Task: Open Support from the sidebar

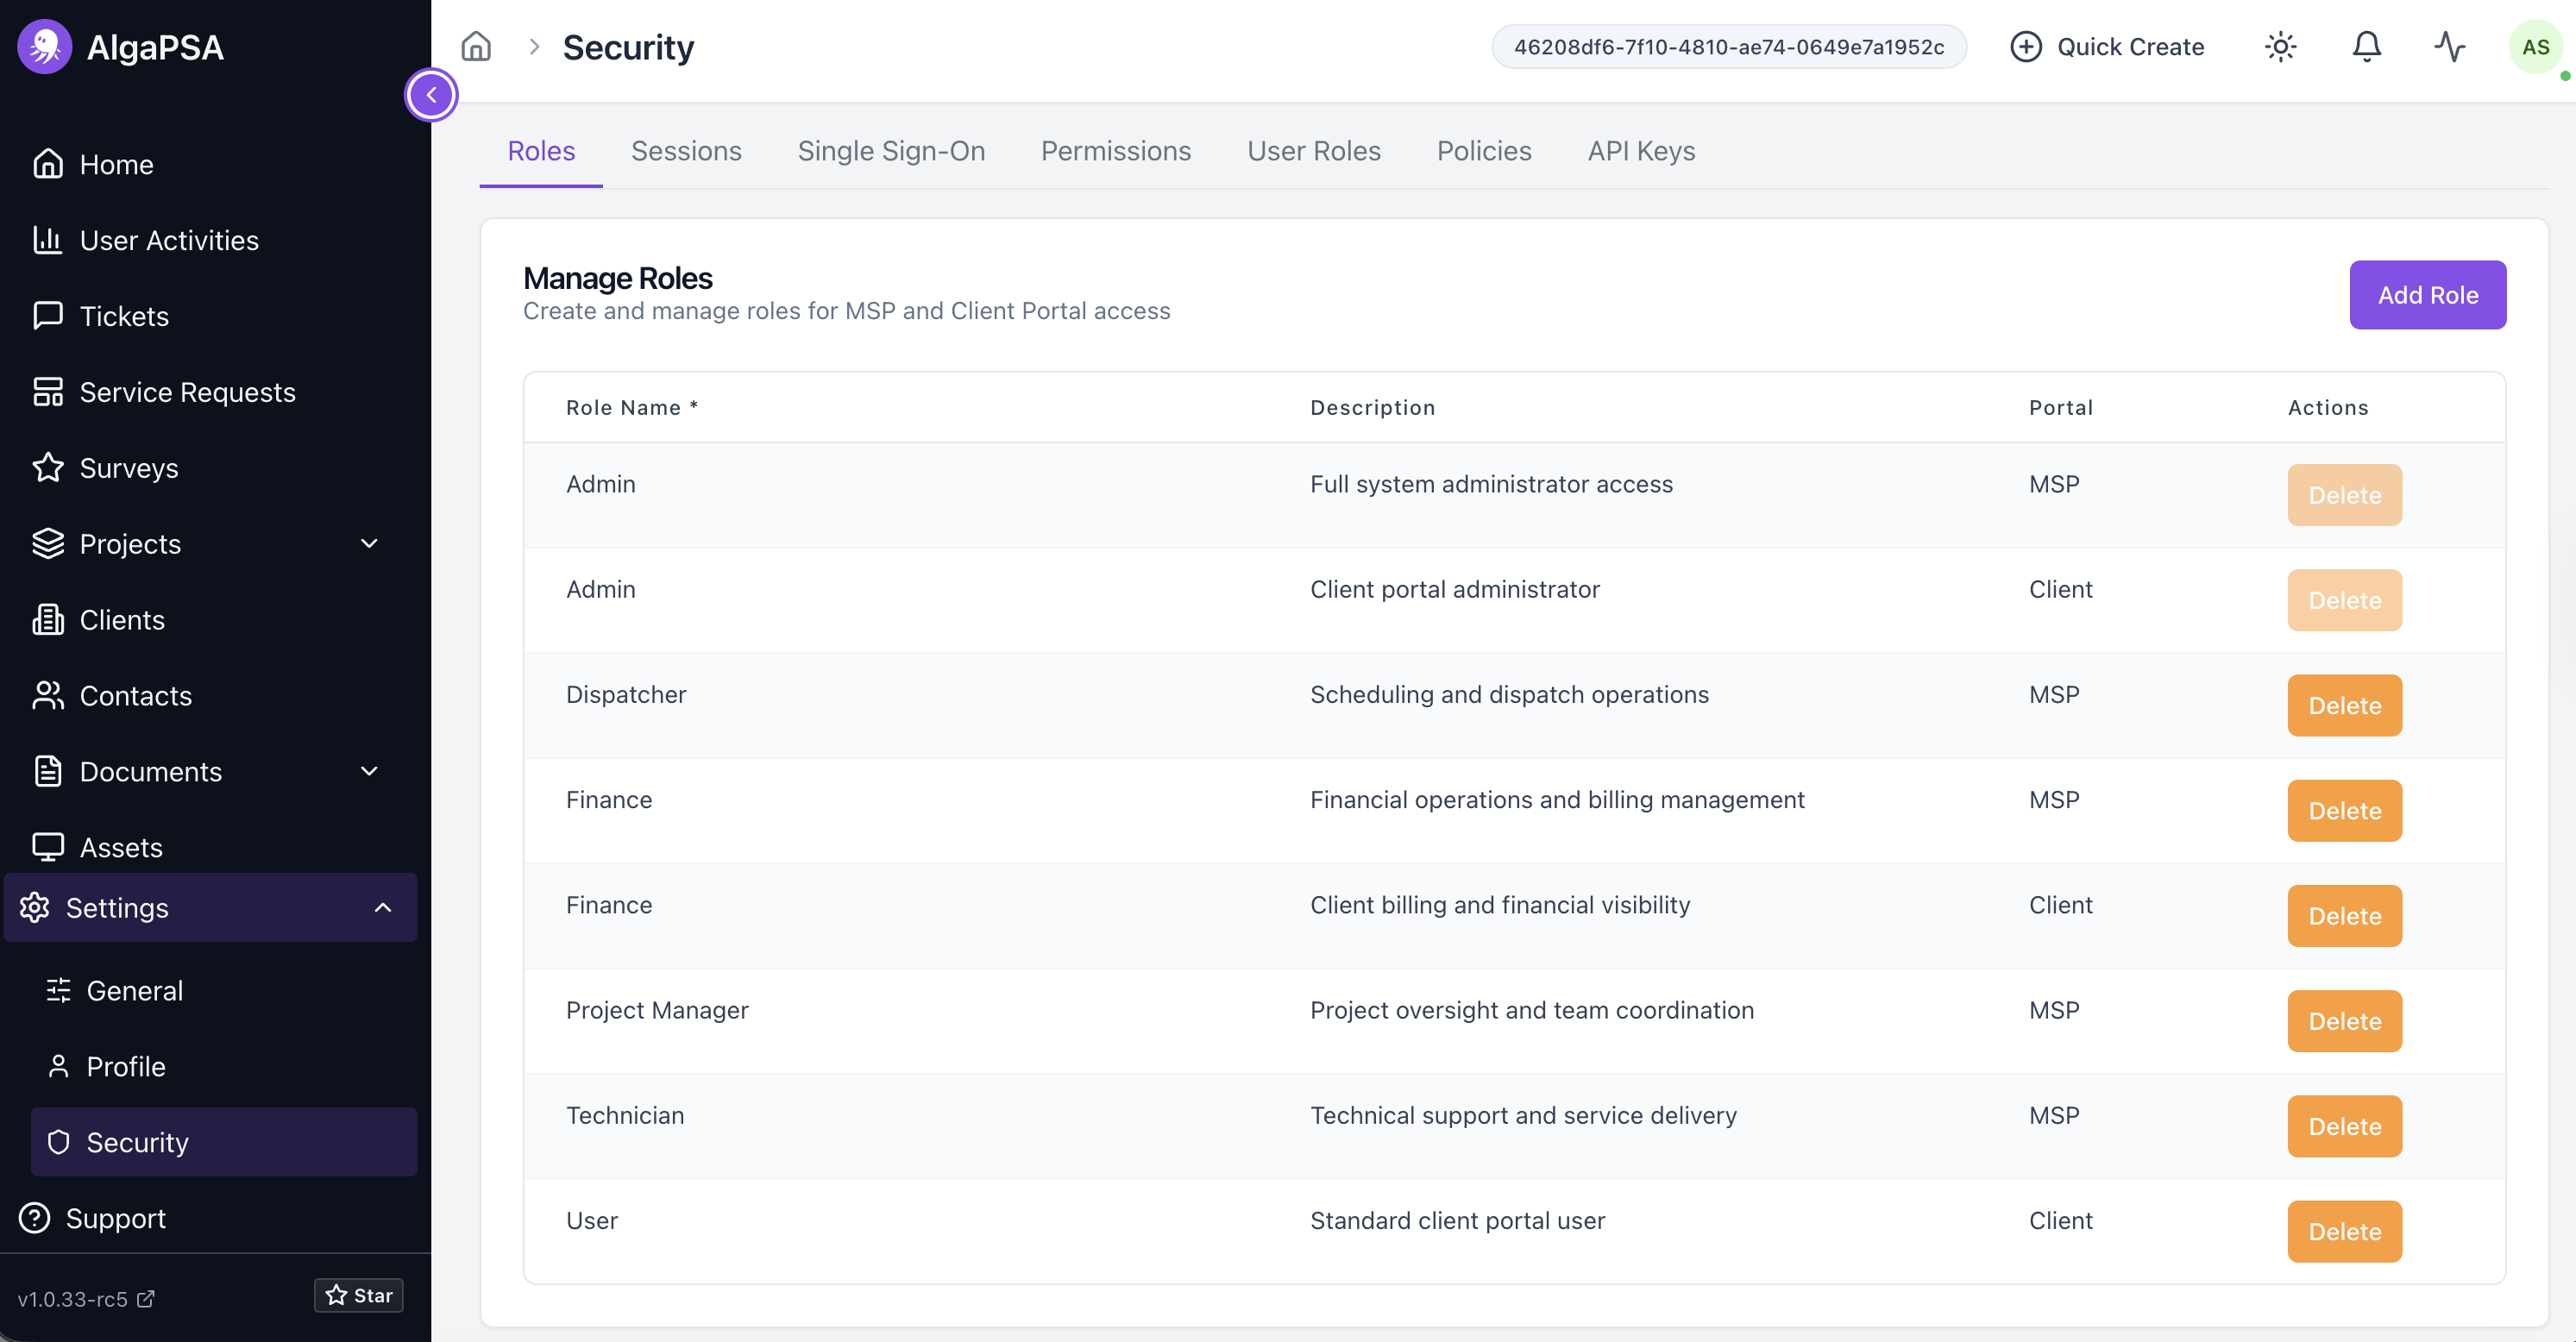Action: pyautogui.click(x=115, y=1218)
